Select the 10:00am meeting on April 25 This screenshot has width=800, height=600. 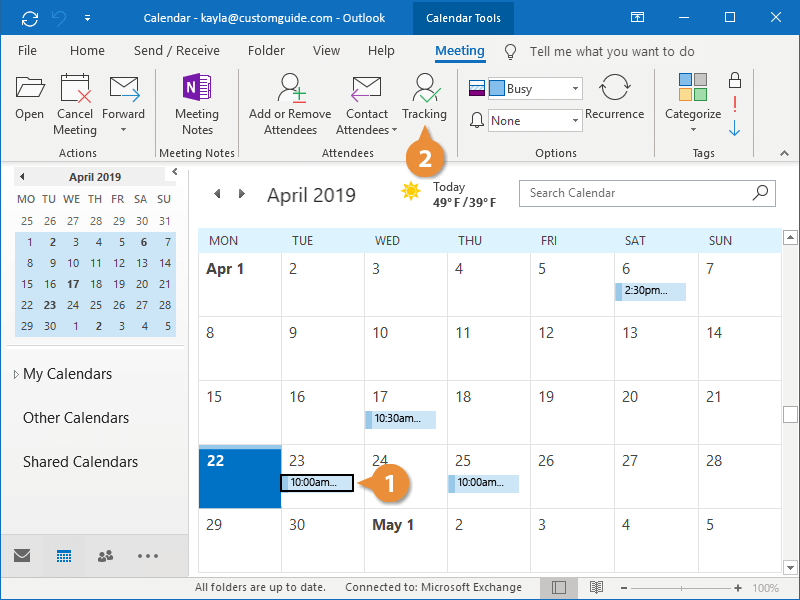coord(484,483)
